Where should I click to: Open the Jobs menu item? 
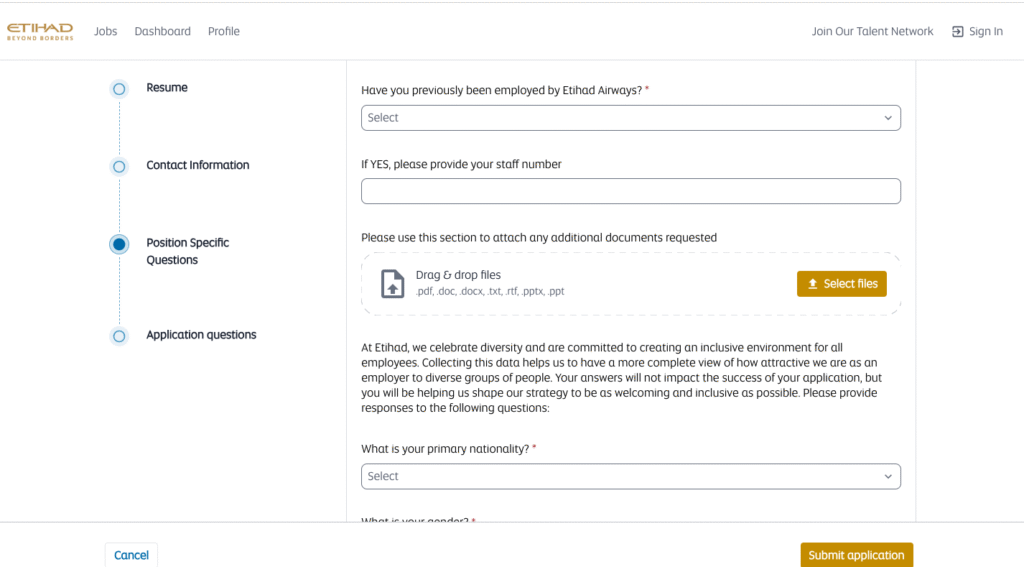click(105, 32)
